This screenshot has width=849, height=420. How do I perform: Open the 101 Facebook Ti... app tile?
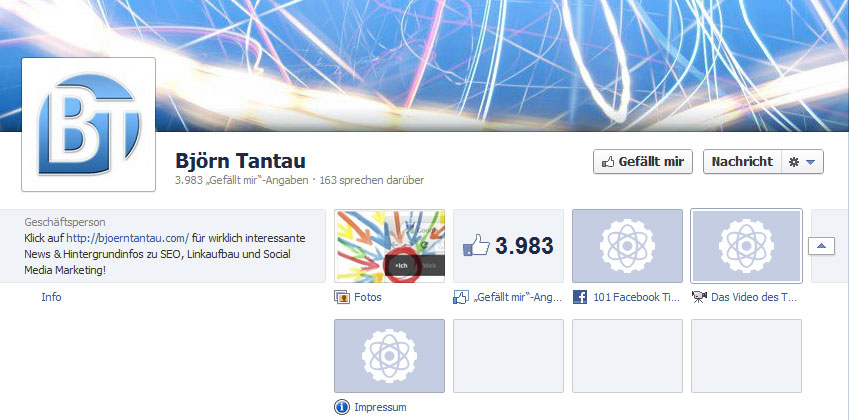click(x=627, y=246)
